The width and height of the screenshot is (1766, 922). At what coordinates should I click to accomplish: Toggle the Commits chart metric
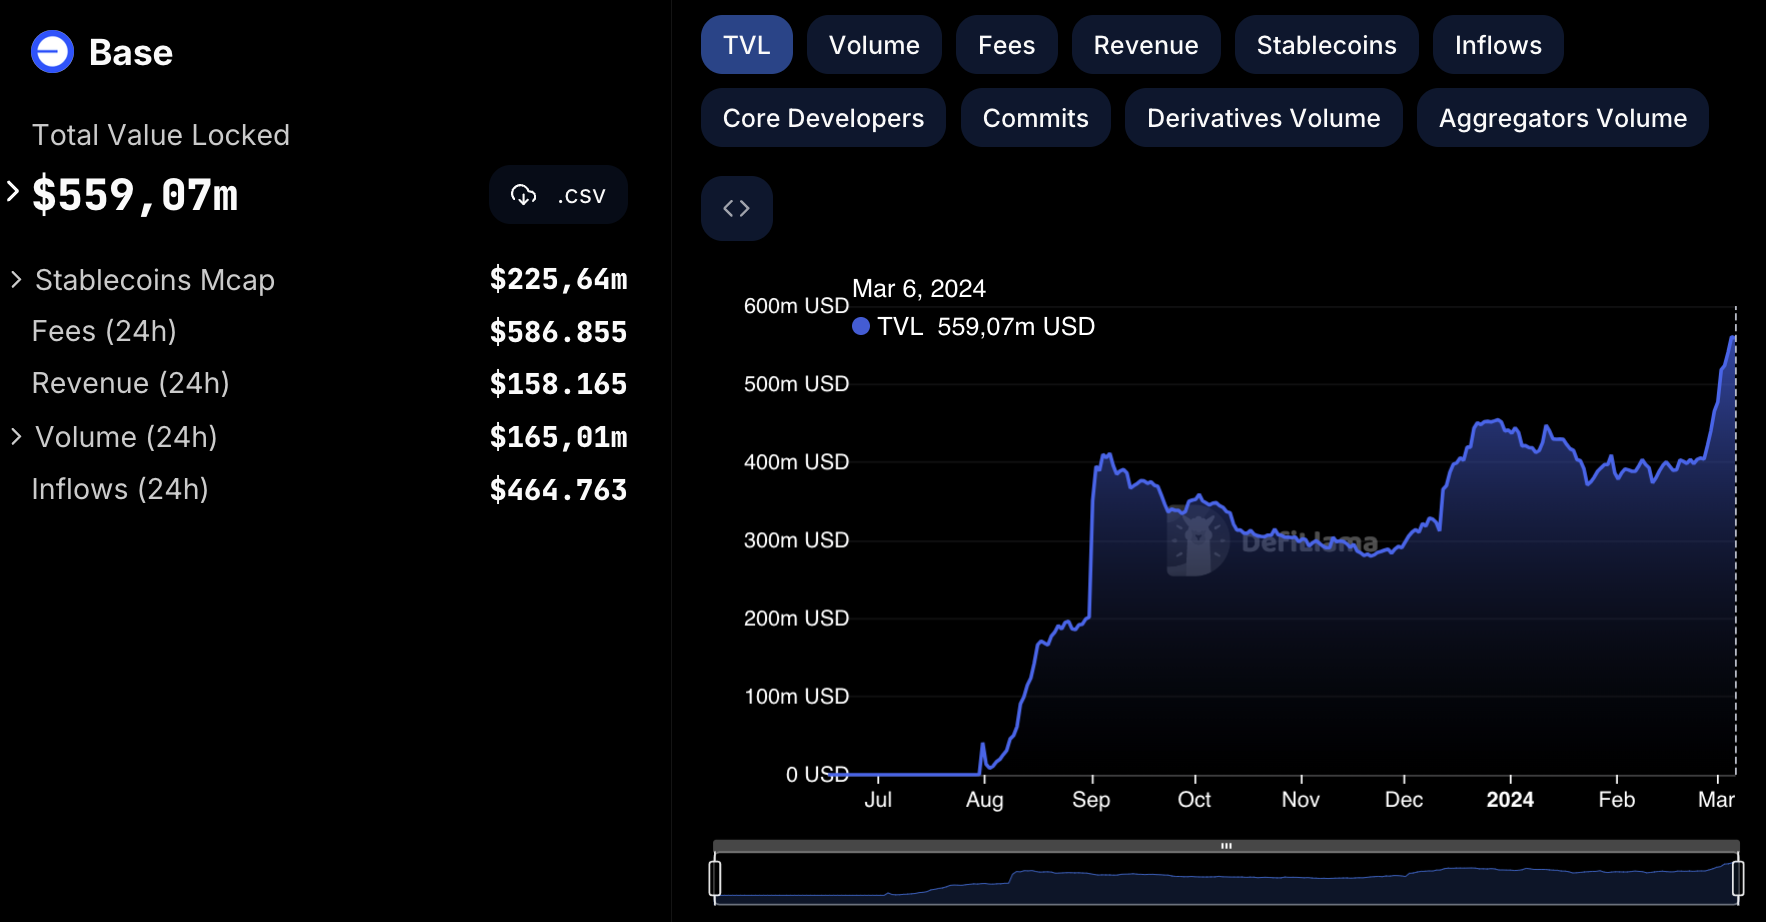[x=1036, y=118]
